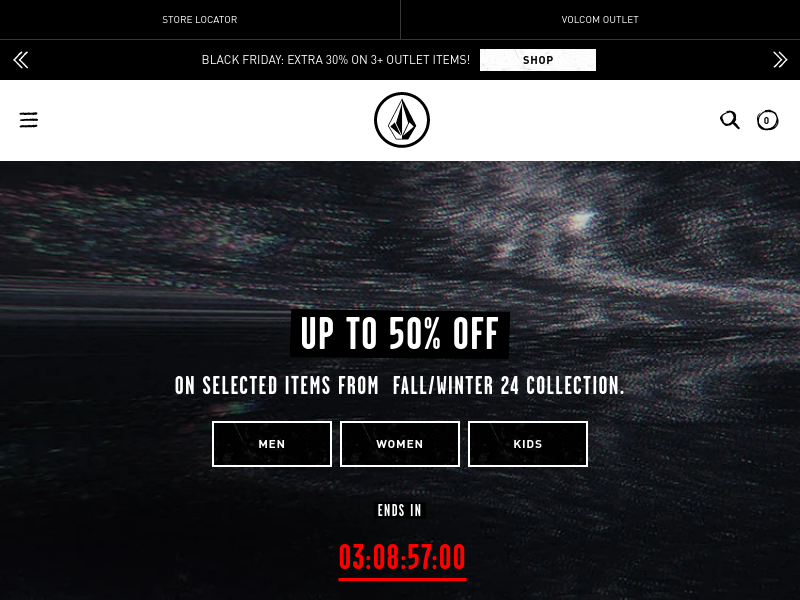Show the previous promo banner message

point(21,60)
